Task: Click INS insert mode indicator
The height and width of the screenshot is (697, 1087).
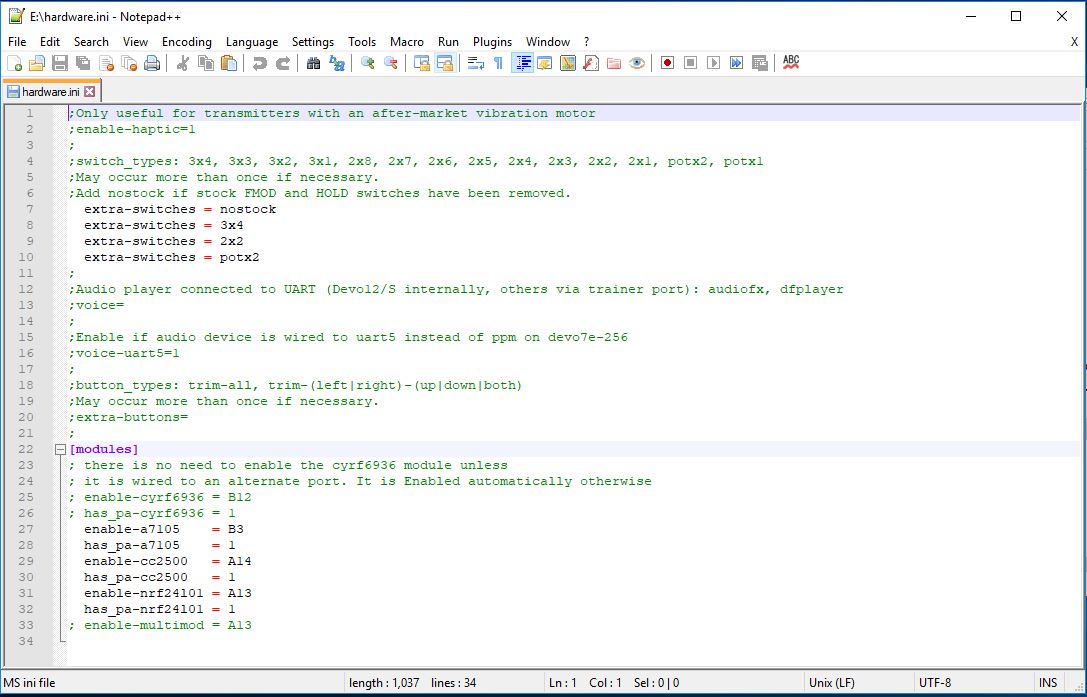Action: [x=1047, y=683]
